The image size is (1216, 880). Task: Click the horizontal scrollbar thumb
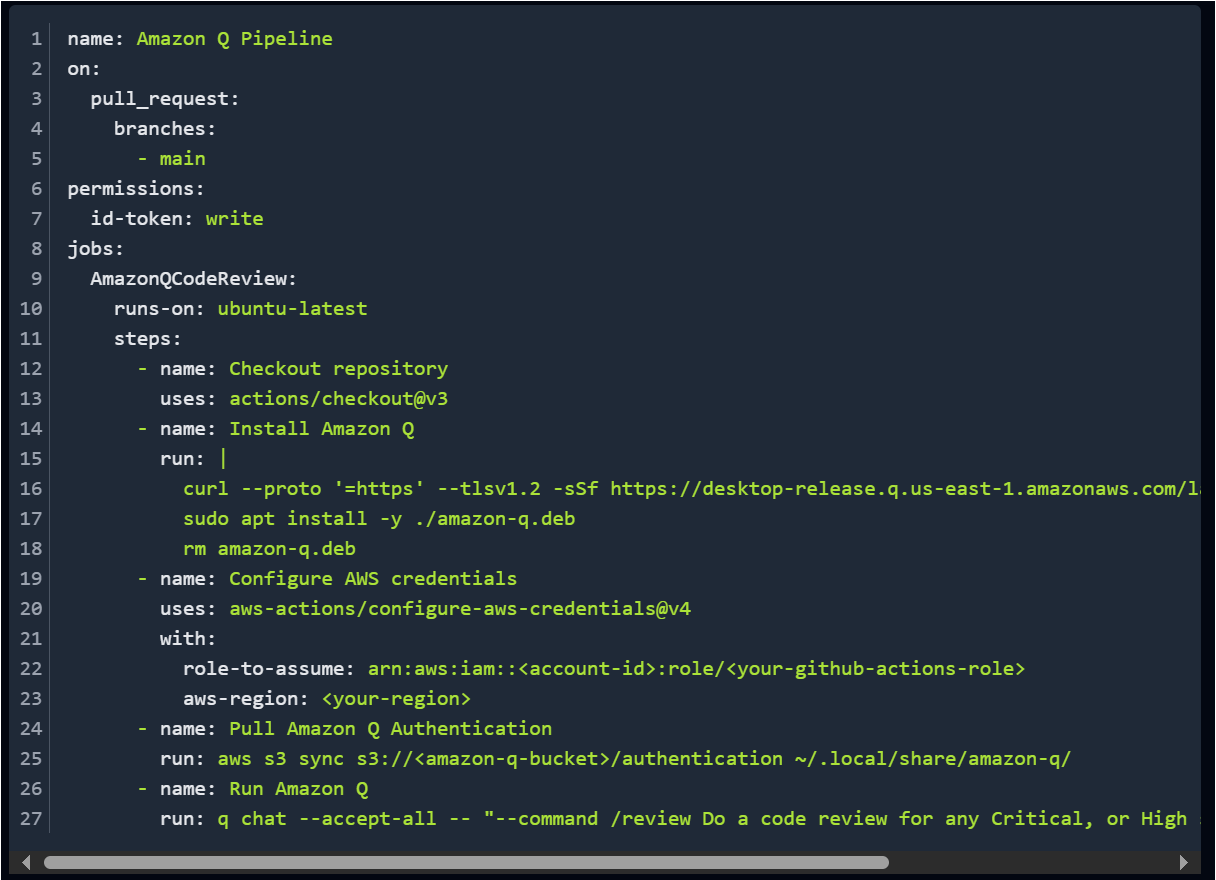(466, 862)
